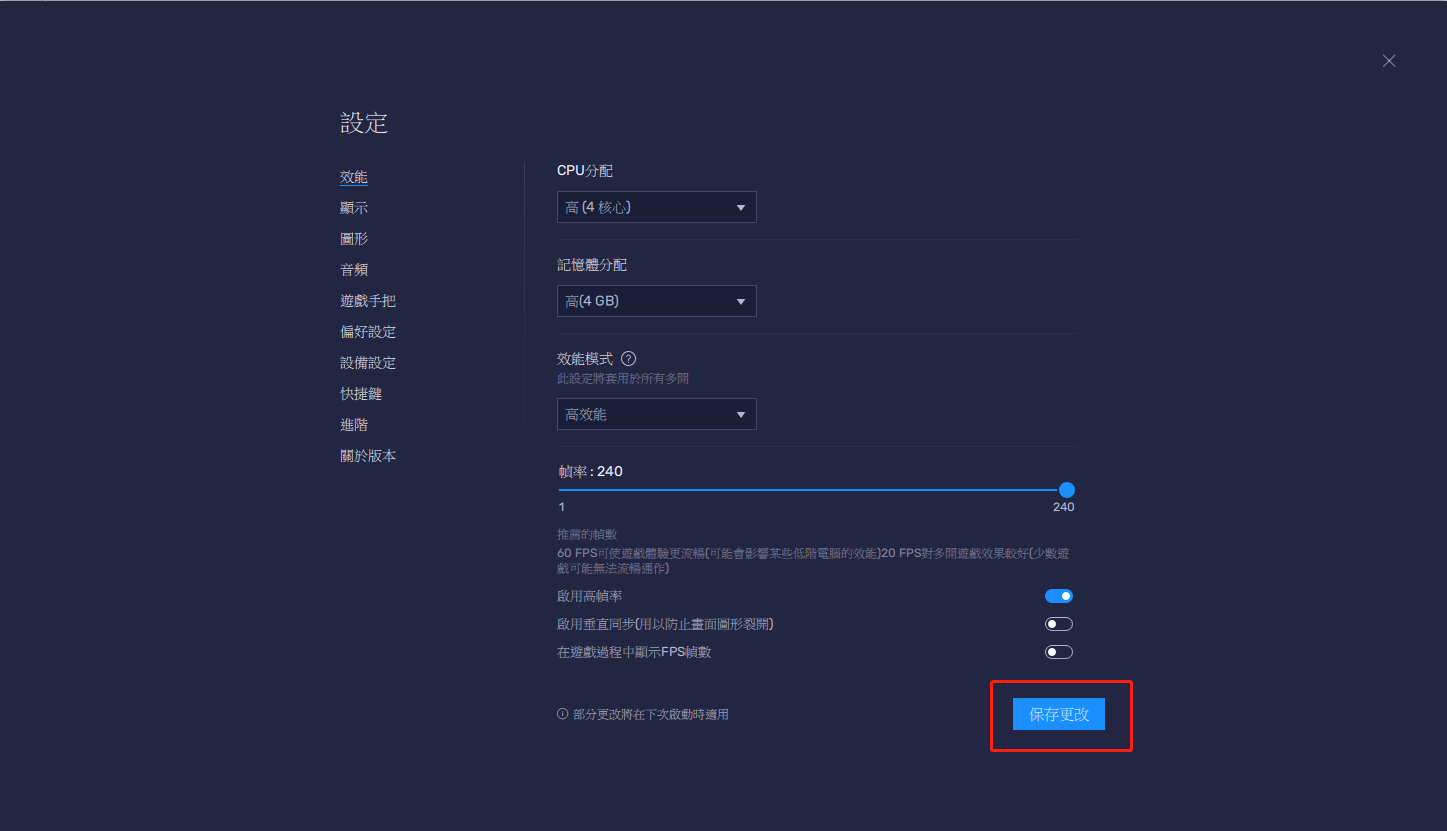Screen dimensions: 1447x831
Task: Select the 效能 settings tab
Action: click(354, 177)
